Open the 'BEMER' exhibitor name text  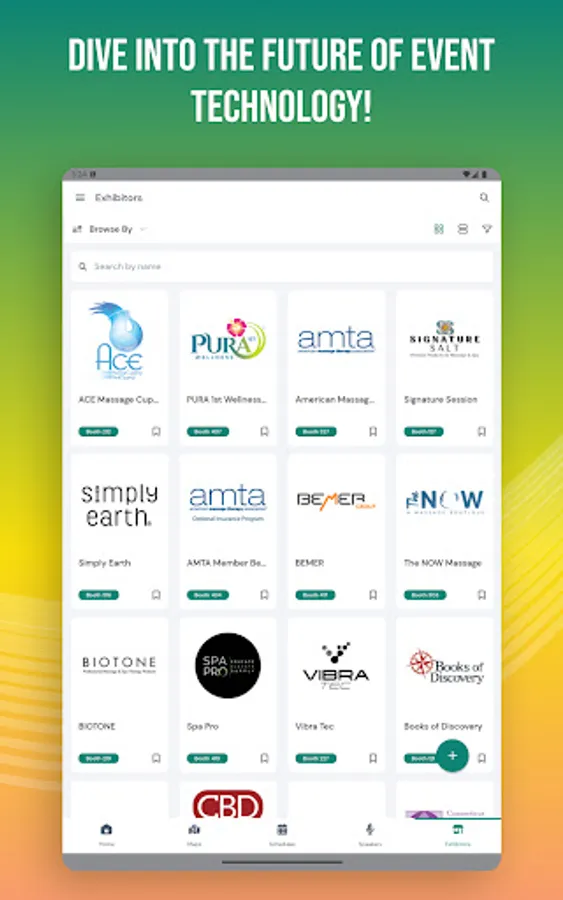[309, 563]
